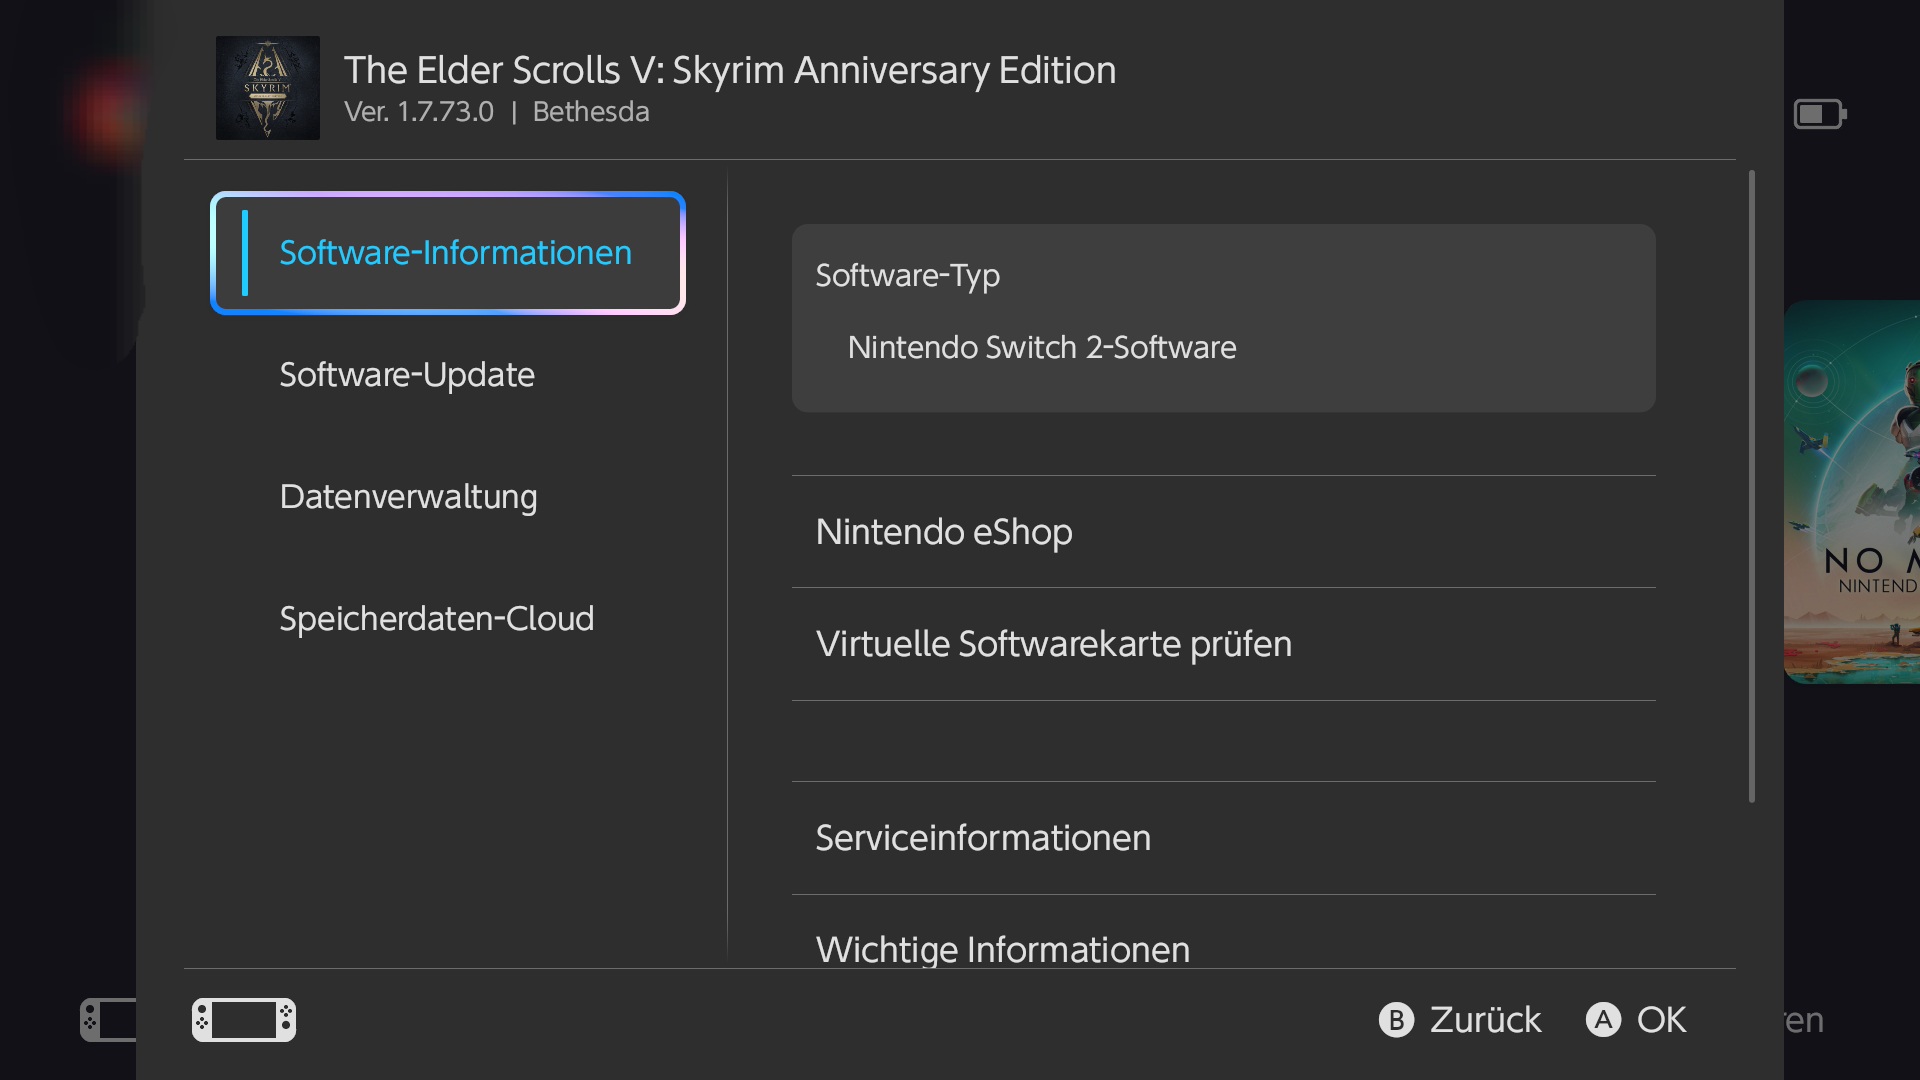Image resolution: width=1920 pixels, height=1080 pixels.
Task: Click the blurred red avatar icon
Action: 108,113
